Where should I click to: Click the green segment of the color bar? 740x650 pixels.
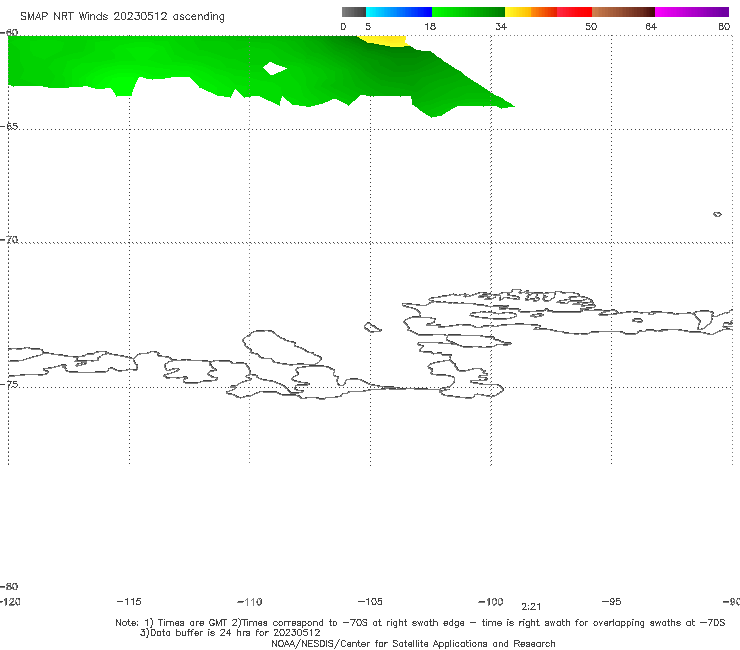[468, 12]
